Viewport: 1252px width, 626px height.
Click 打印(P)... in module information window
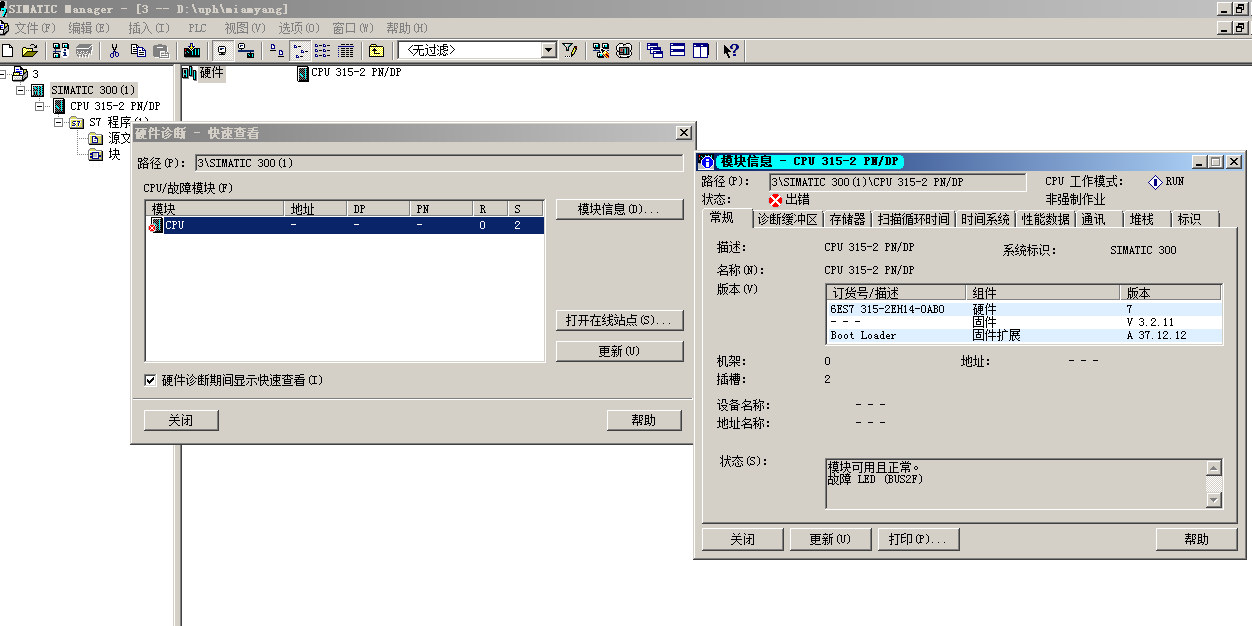[x=919, y=539]
